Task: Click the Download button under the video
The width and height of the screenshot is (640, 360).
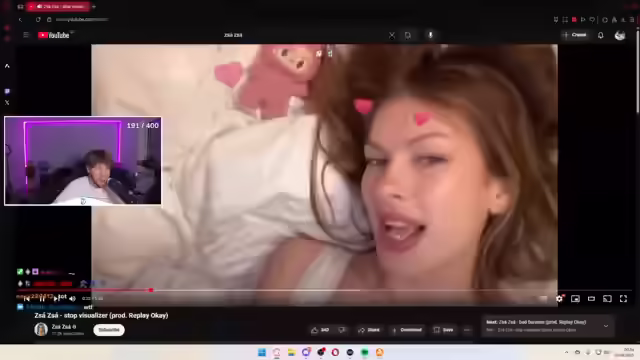Action: (x=407, y=330)
